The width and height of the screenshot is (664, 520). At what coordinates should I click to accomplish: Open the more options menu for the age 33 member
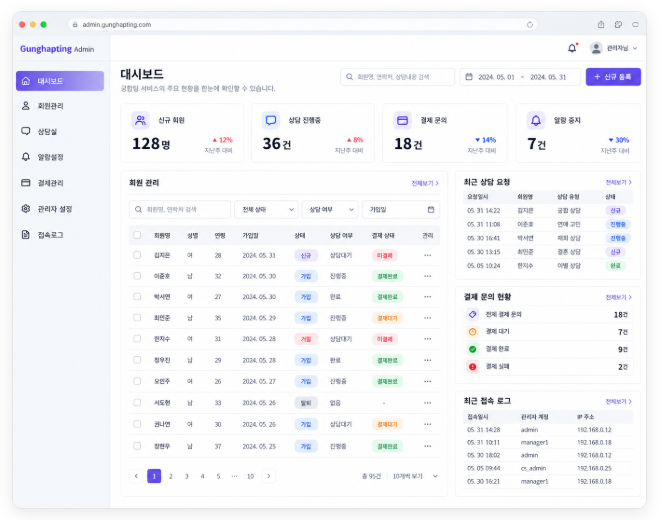tap(428, 403)
